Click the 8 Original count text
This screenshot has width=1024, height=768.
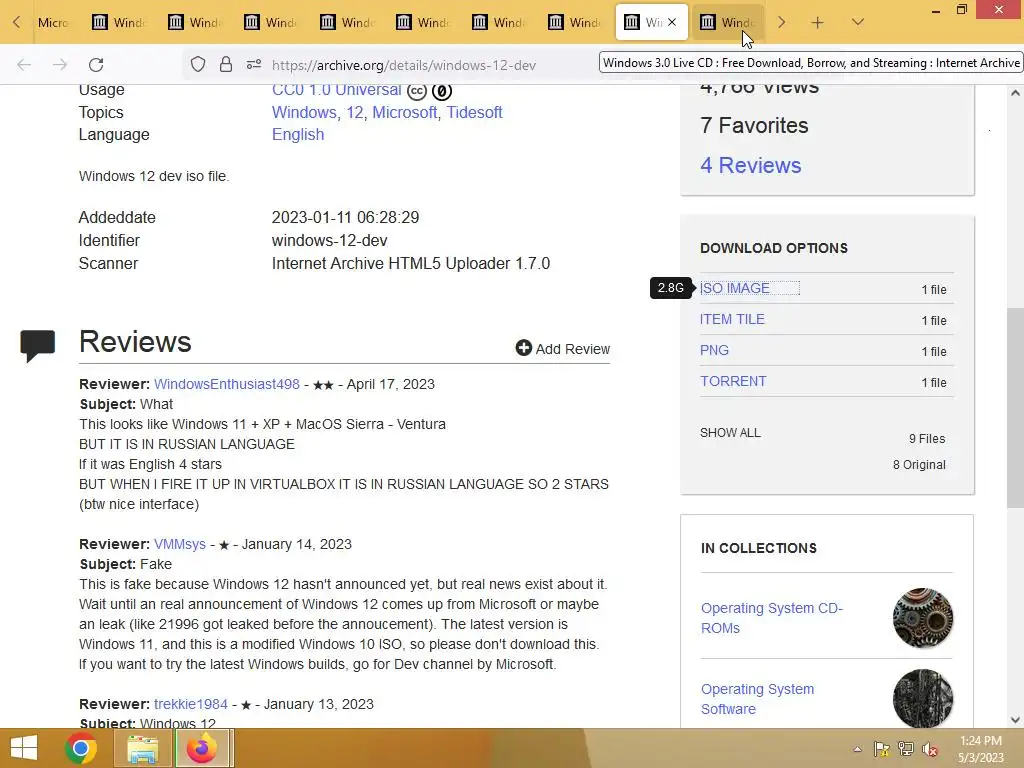(x=920, y=465)
